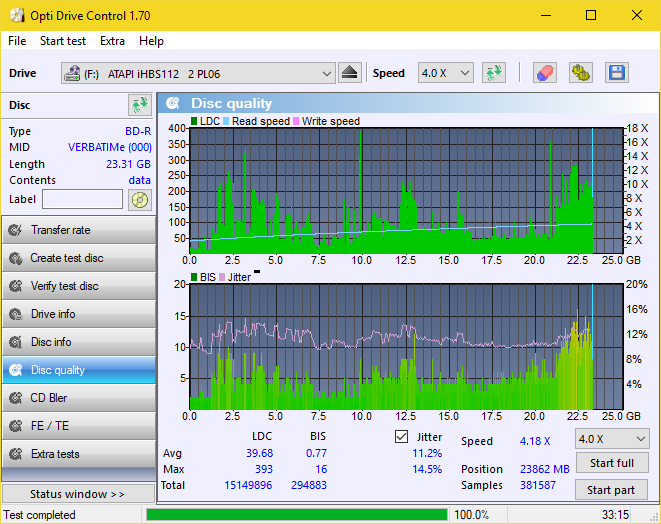Image resolution: width=661 pixels, height=524 pixels.
Task: Click the Test completed status text
Action: click(39, 515)
